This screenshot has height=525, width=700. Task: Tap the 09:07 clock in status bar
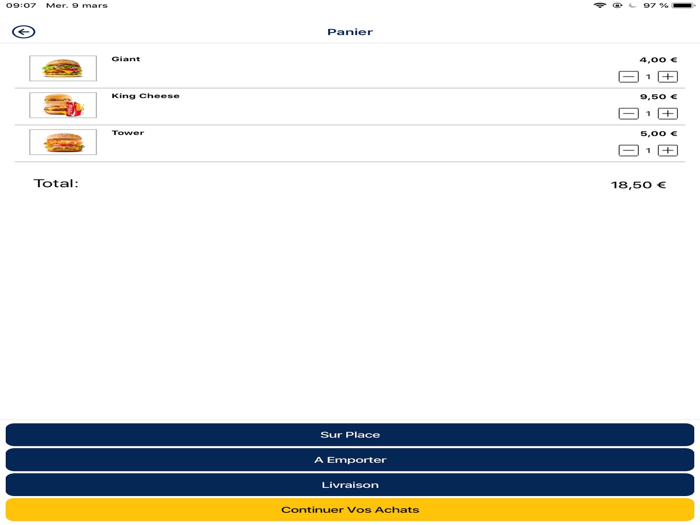[21, 5]
